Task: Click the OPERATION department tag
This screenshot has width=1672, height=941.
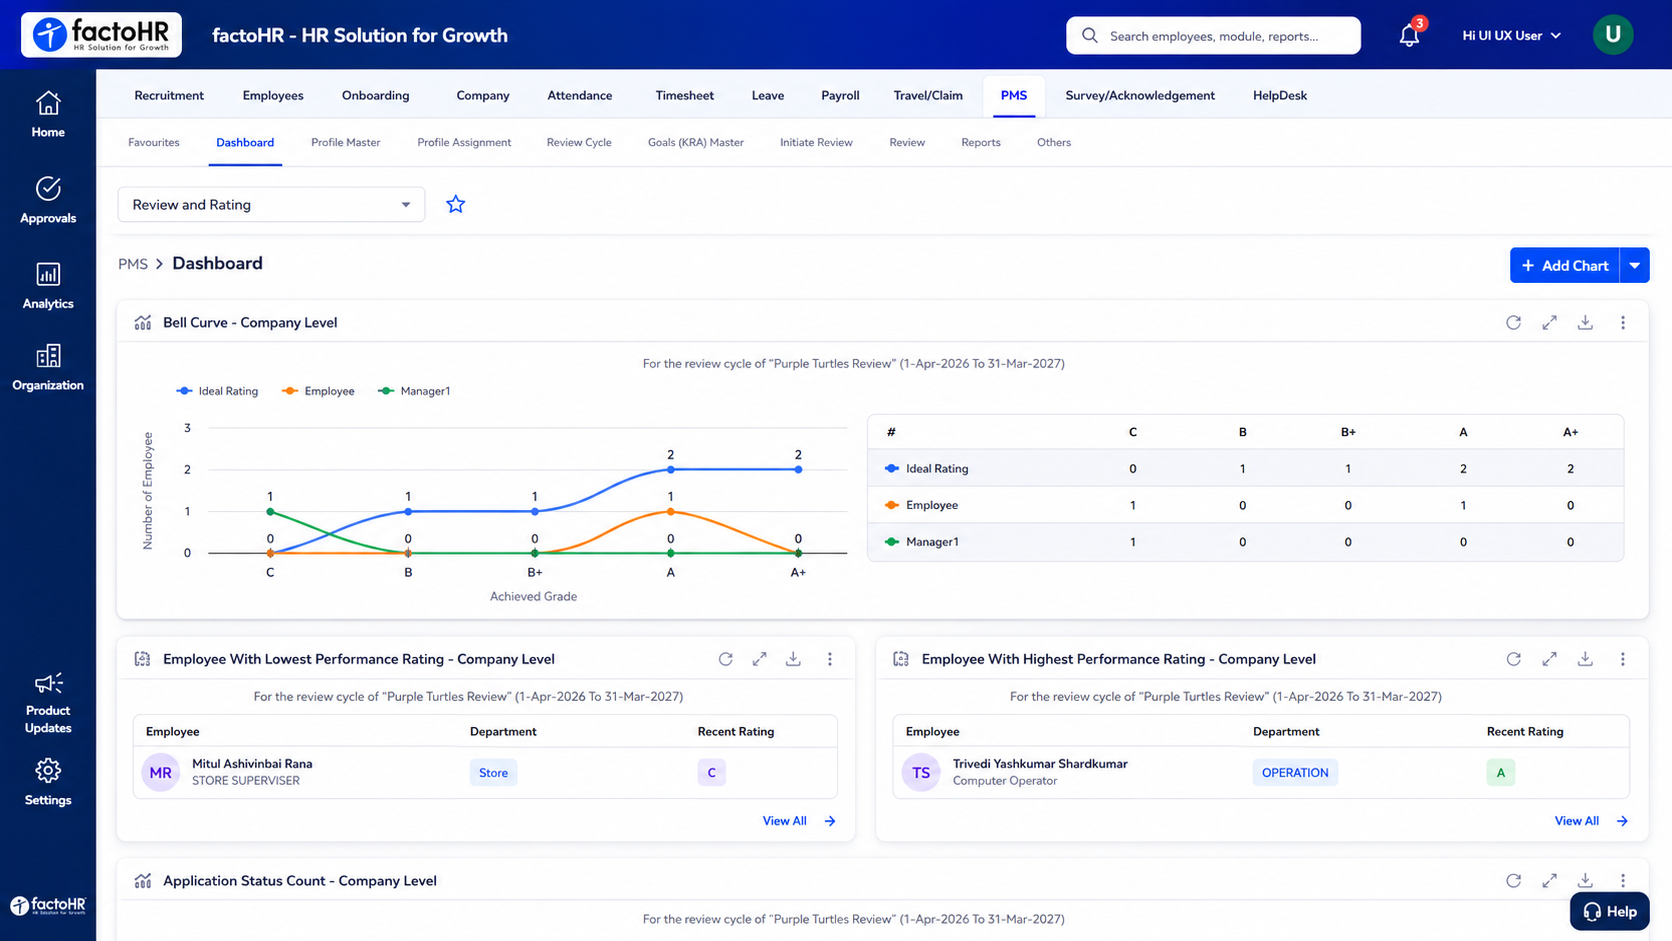Action: tap(1295, 772)
